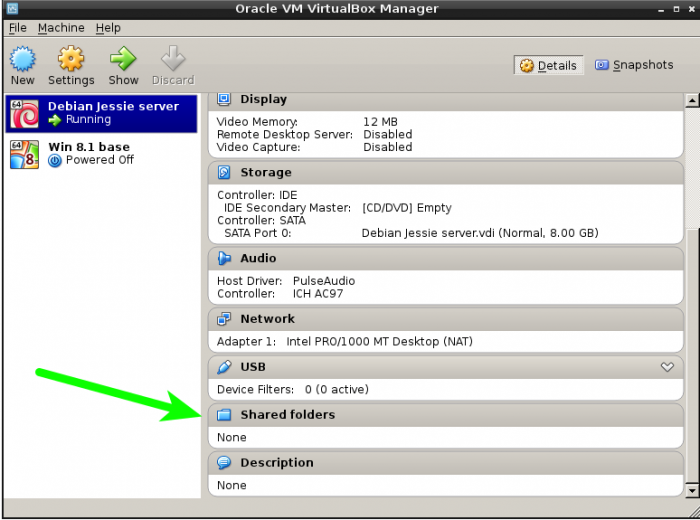Viewport: 700px width, 520px height.
Task: Click the Storage section disk icon
Action: [x=224, y=172]
